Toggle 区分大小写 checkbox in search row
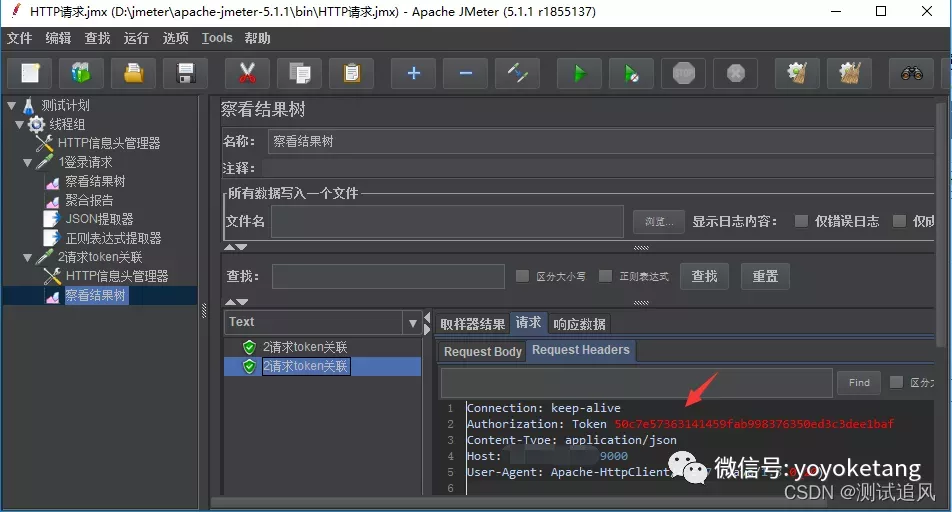This screenshot has height=512, width=952. [x=522, y=276]
